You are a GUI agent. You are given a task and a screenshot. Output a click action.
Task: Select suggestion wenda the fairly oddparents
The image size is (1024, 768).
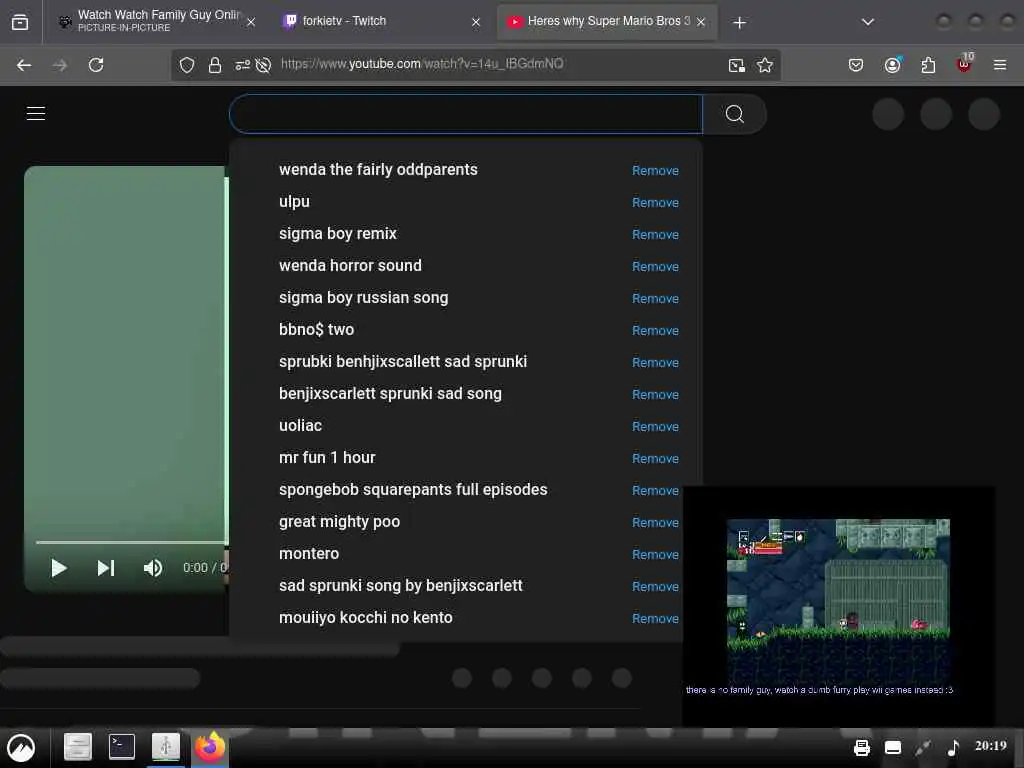click(x=378, y=170)
